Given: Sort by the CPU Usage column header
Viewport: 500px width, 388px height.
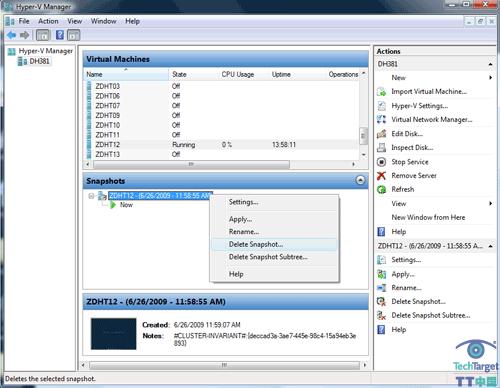Looking at the screenshot, I should point(243,74).
